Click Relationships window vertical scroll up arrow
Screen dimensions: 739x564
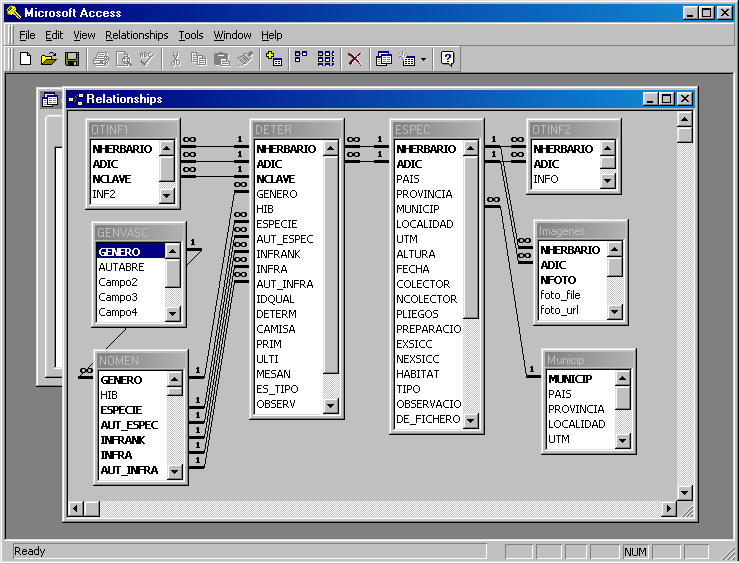click(685, 119)
